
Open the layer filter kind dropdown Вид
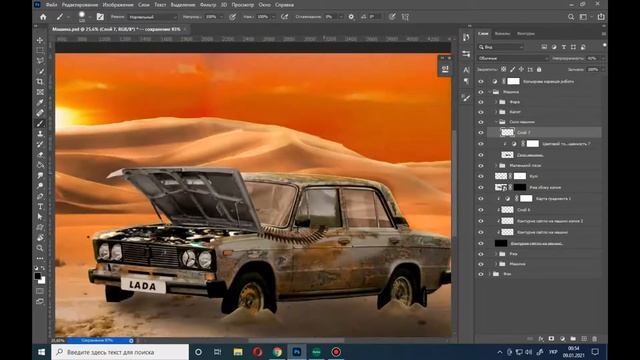coord(500,47)
